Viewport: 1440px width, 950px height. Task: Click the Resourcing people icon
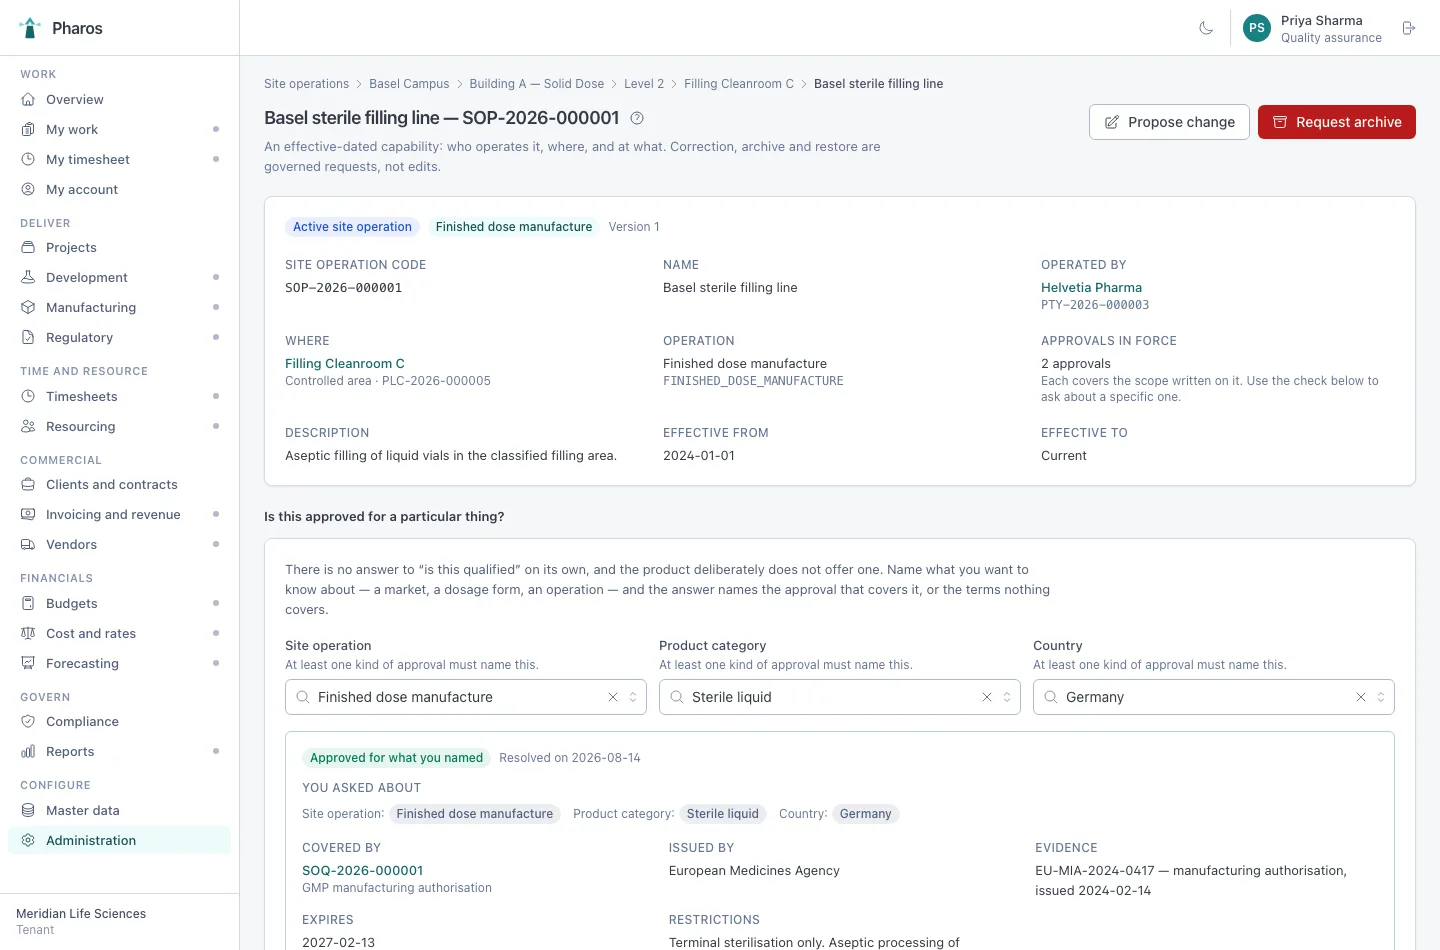coord(28,427)
